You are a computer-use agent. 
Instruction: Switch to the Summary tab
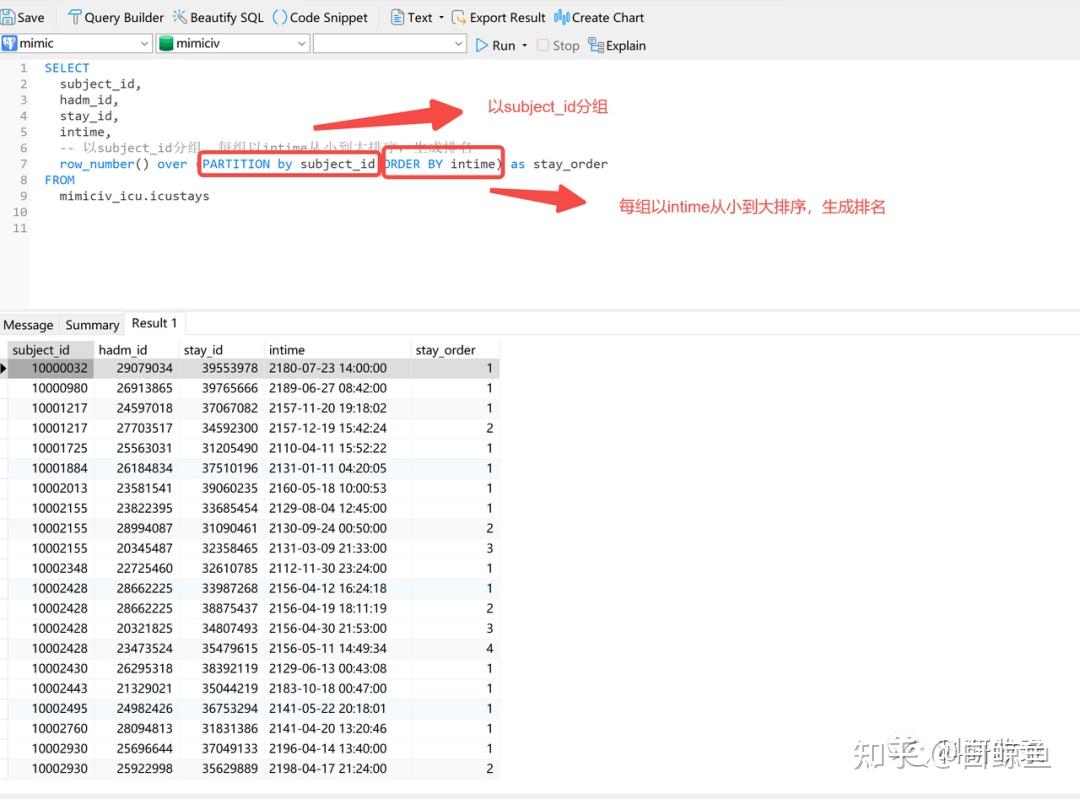tap(92, 324)
